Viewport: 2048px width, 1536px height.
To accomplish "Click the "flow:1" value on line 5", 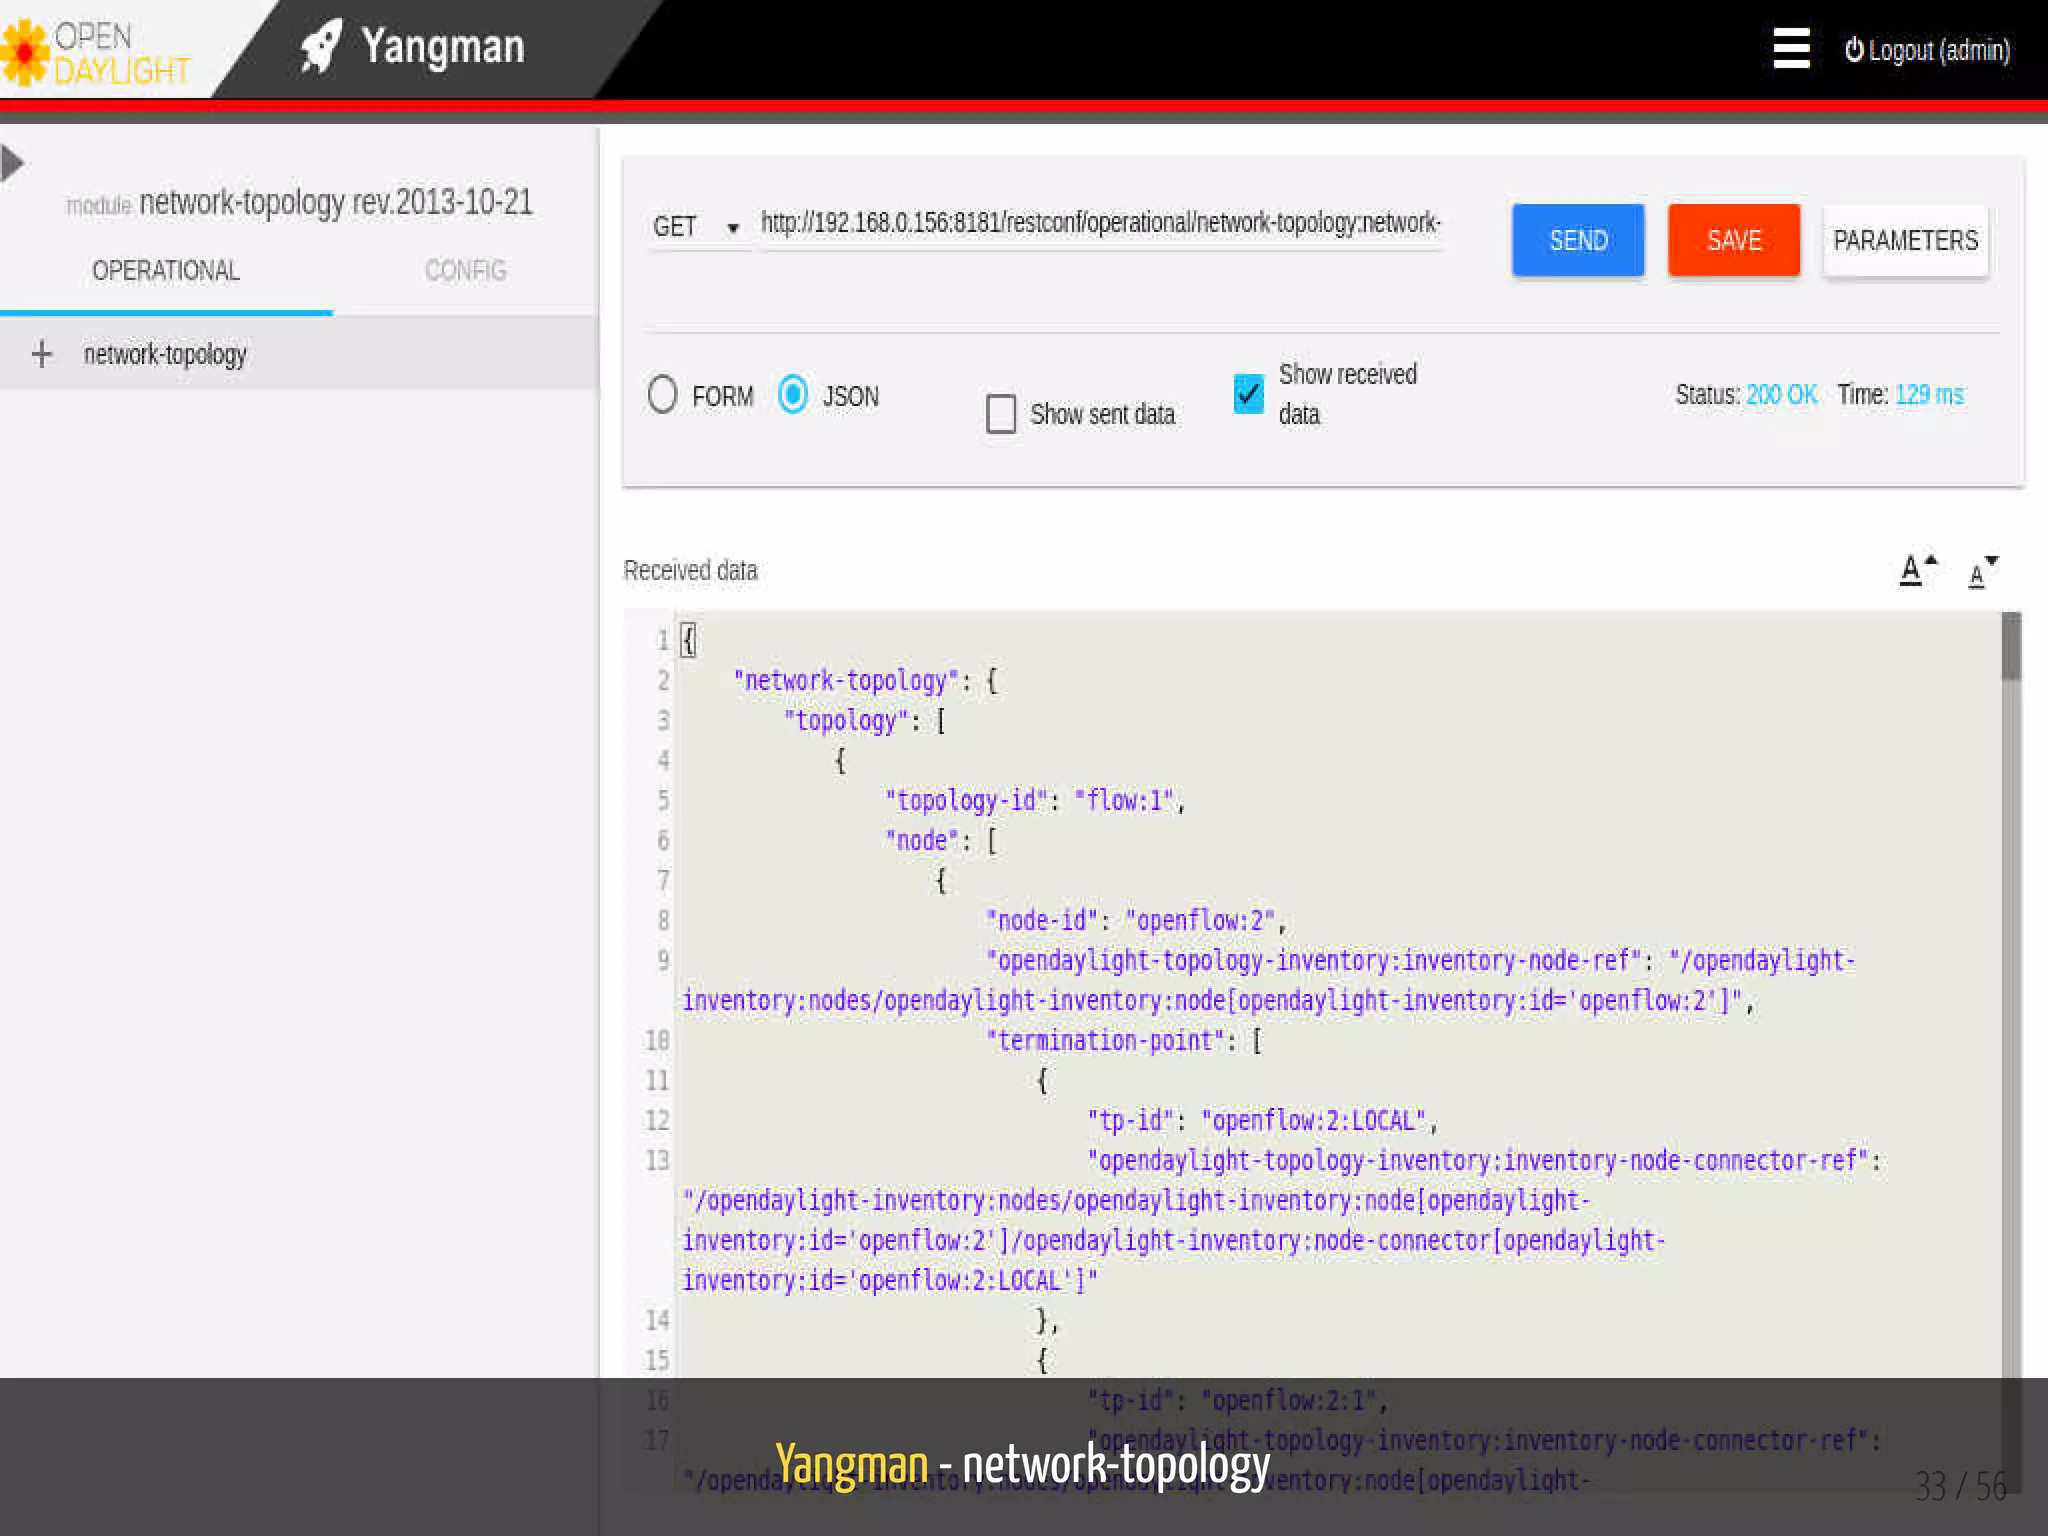I will click(x=1124, y=801).
